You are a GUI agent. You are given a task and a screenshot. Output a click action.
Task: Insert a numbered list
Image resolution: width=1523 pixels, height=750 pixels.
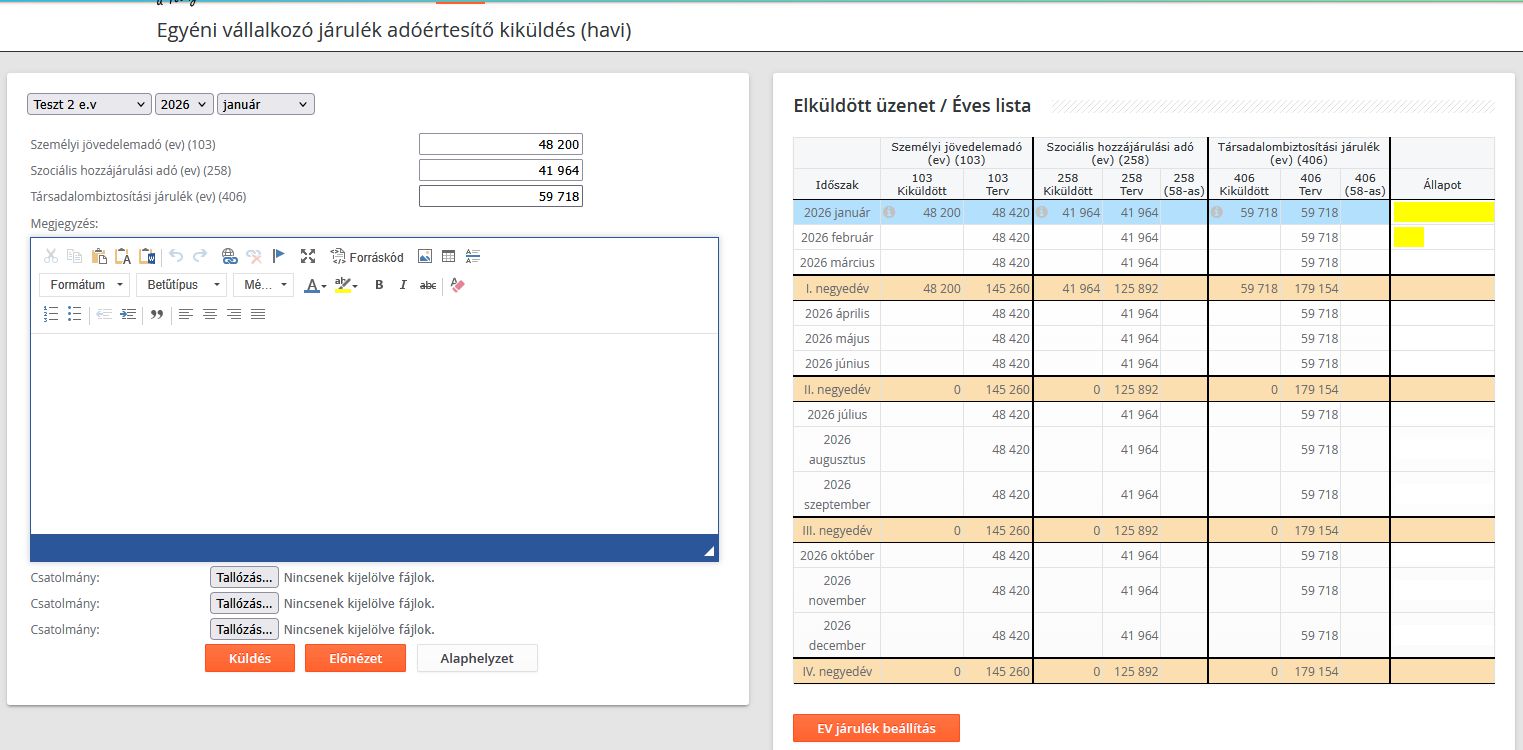pos(51,314)
